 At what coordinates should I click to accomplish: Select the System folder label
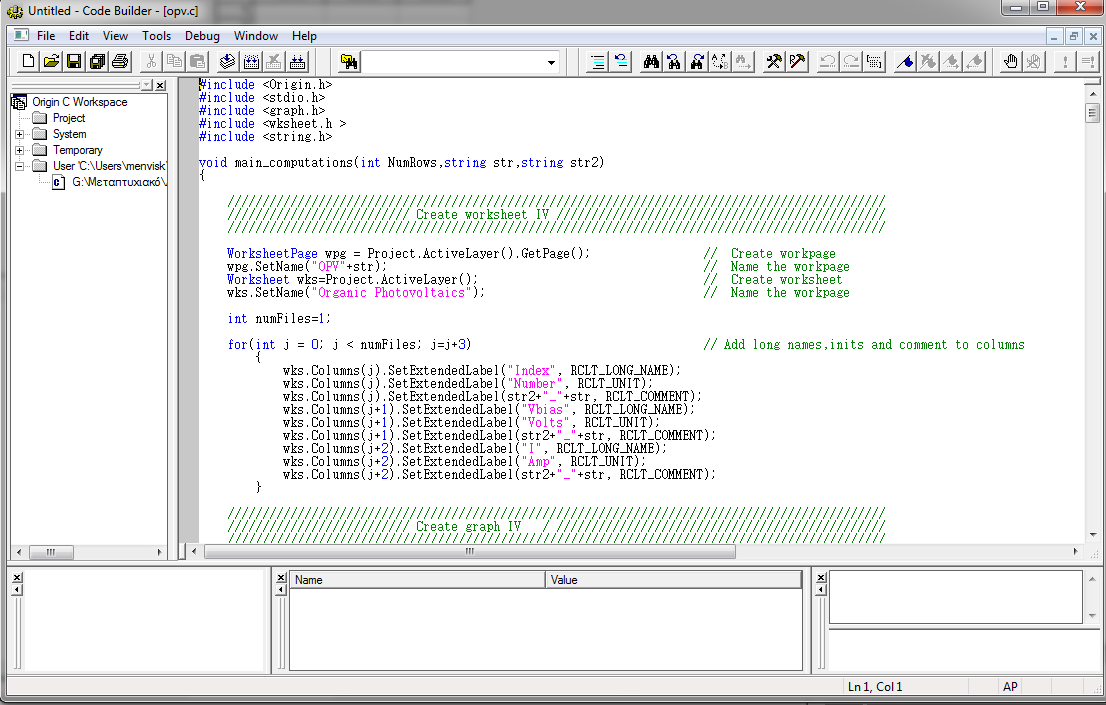point(70,134)
